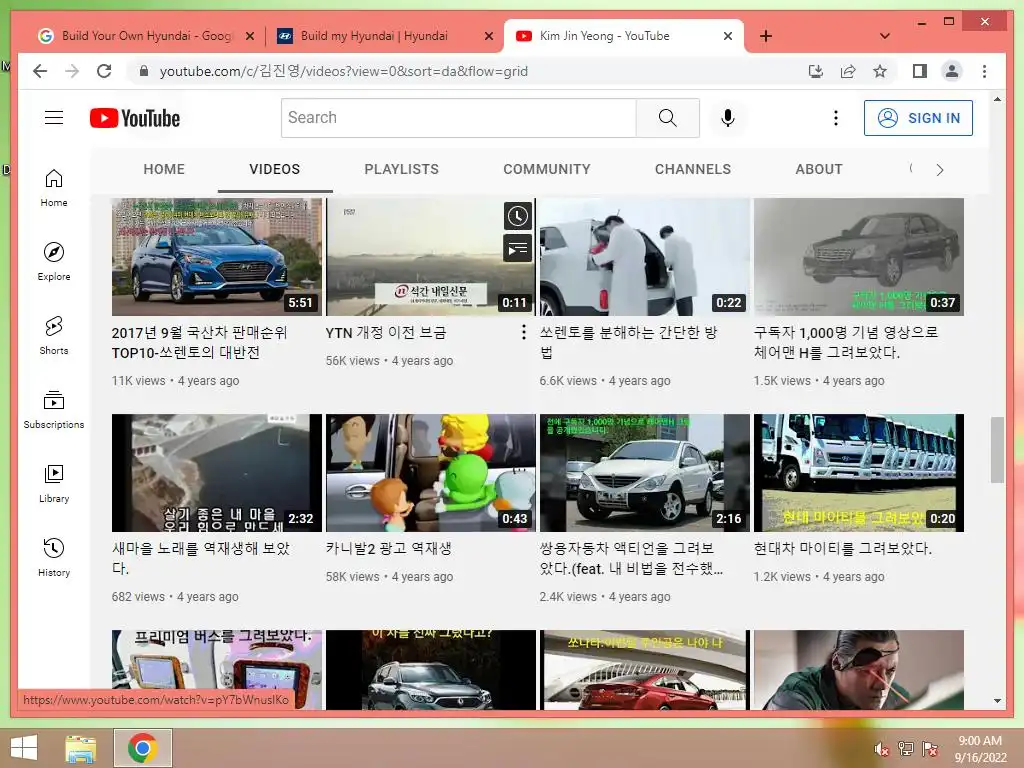Reload the page

pyautogui.click(x=104, y=71)
